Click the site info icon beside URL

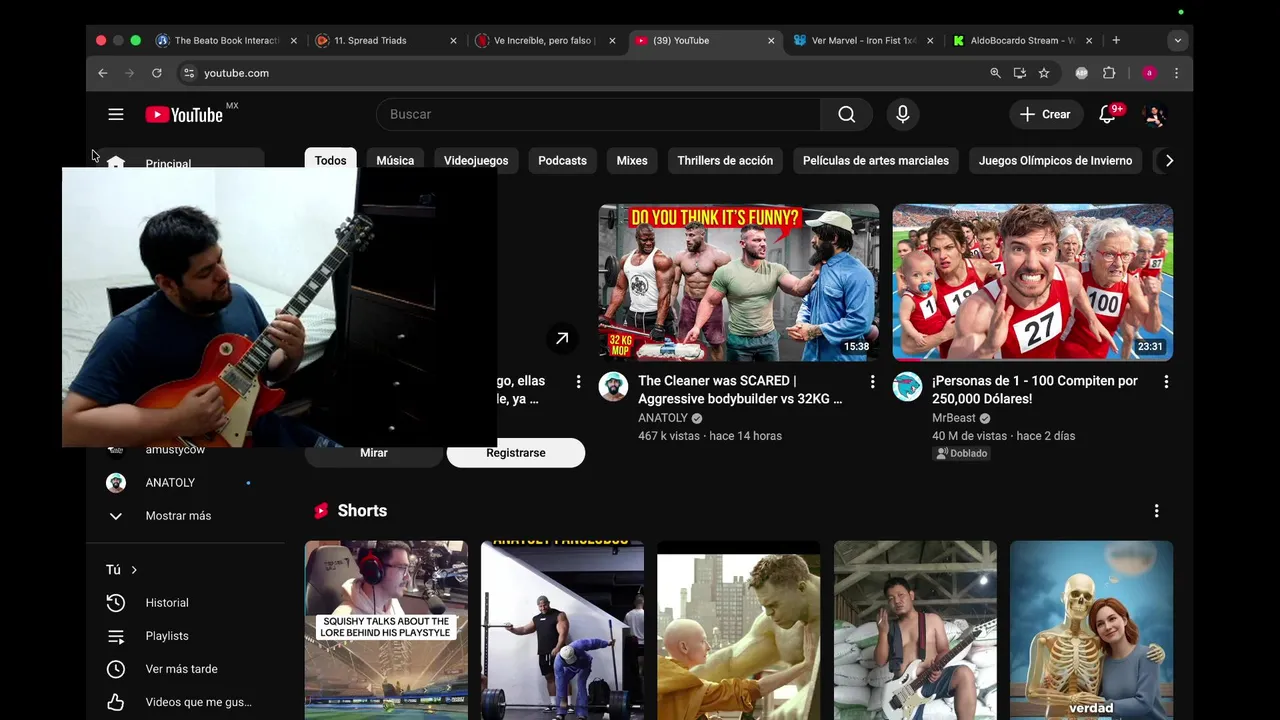pyautogui.click(x=189, y=73)
